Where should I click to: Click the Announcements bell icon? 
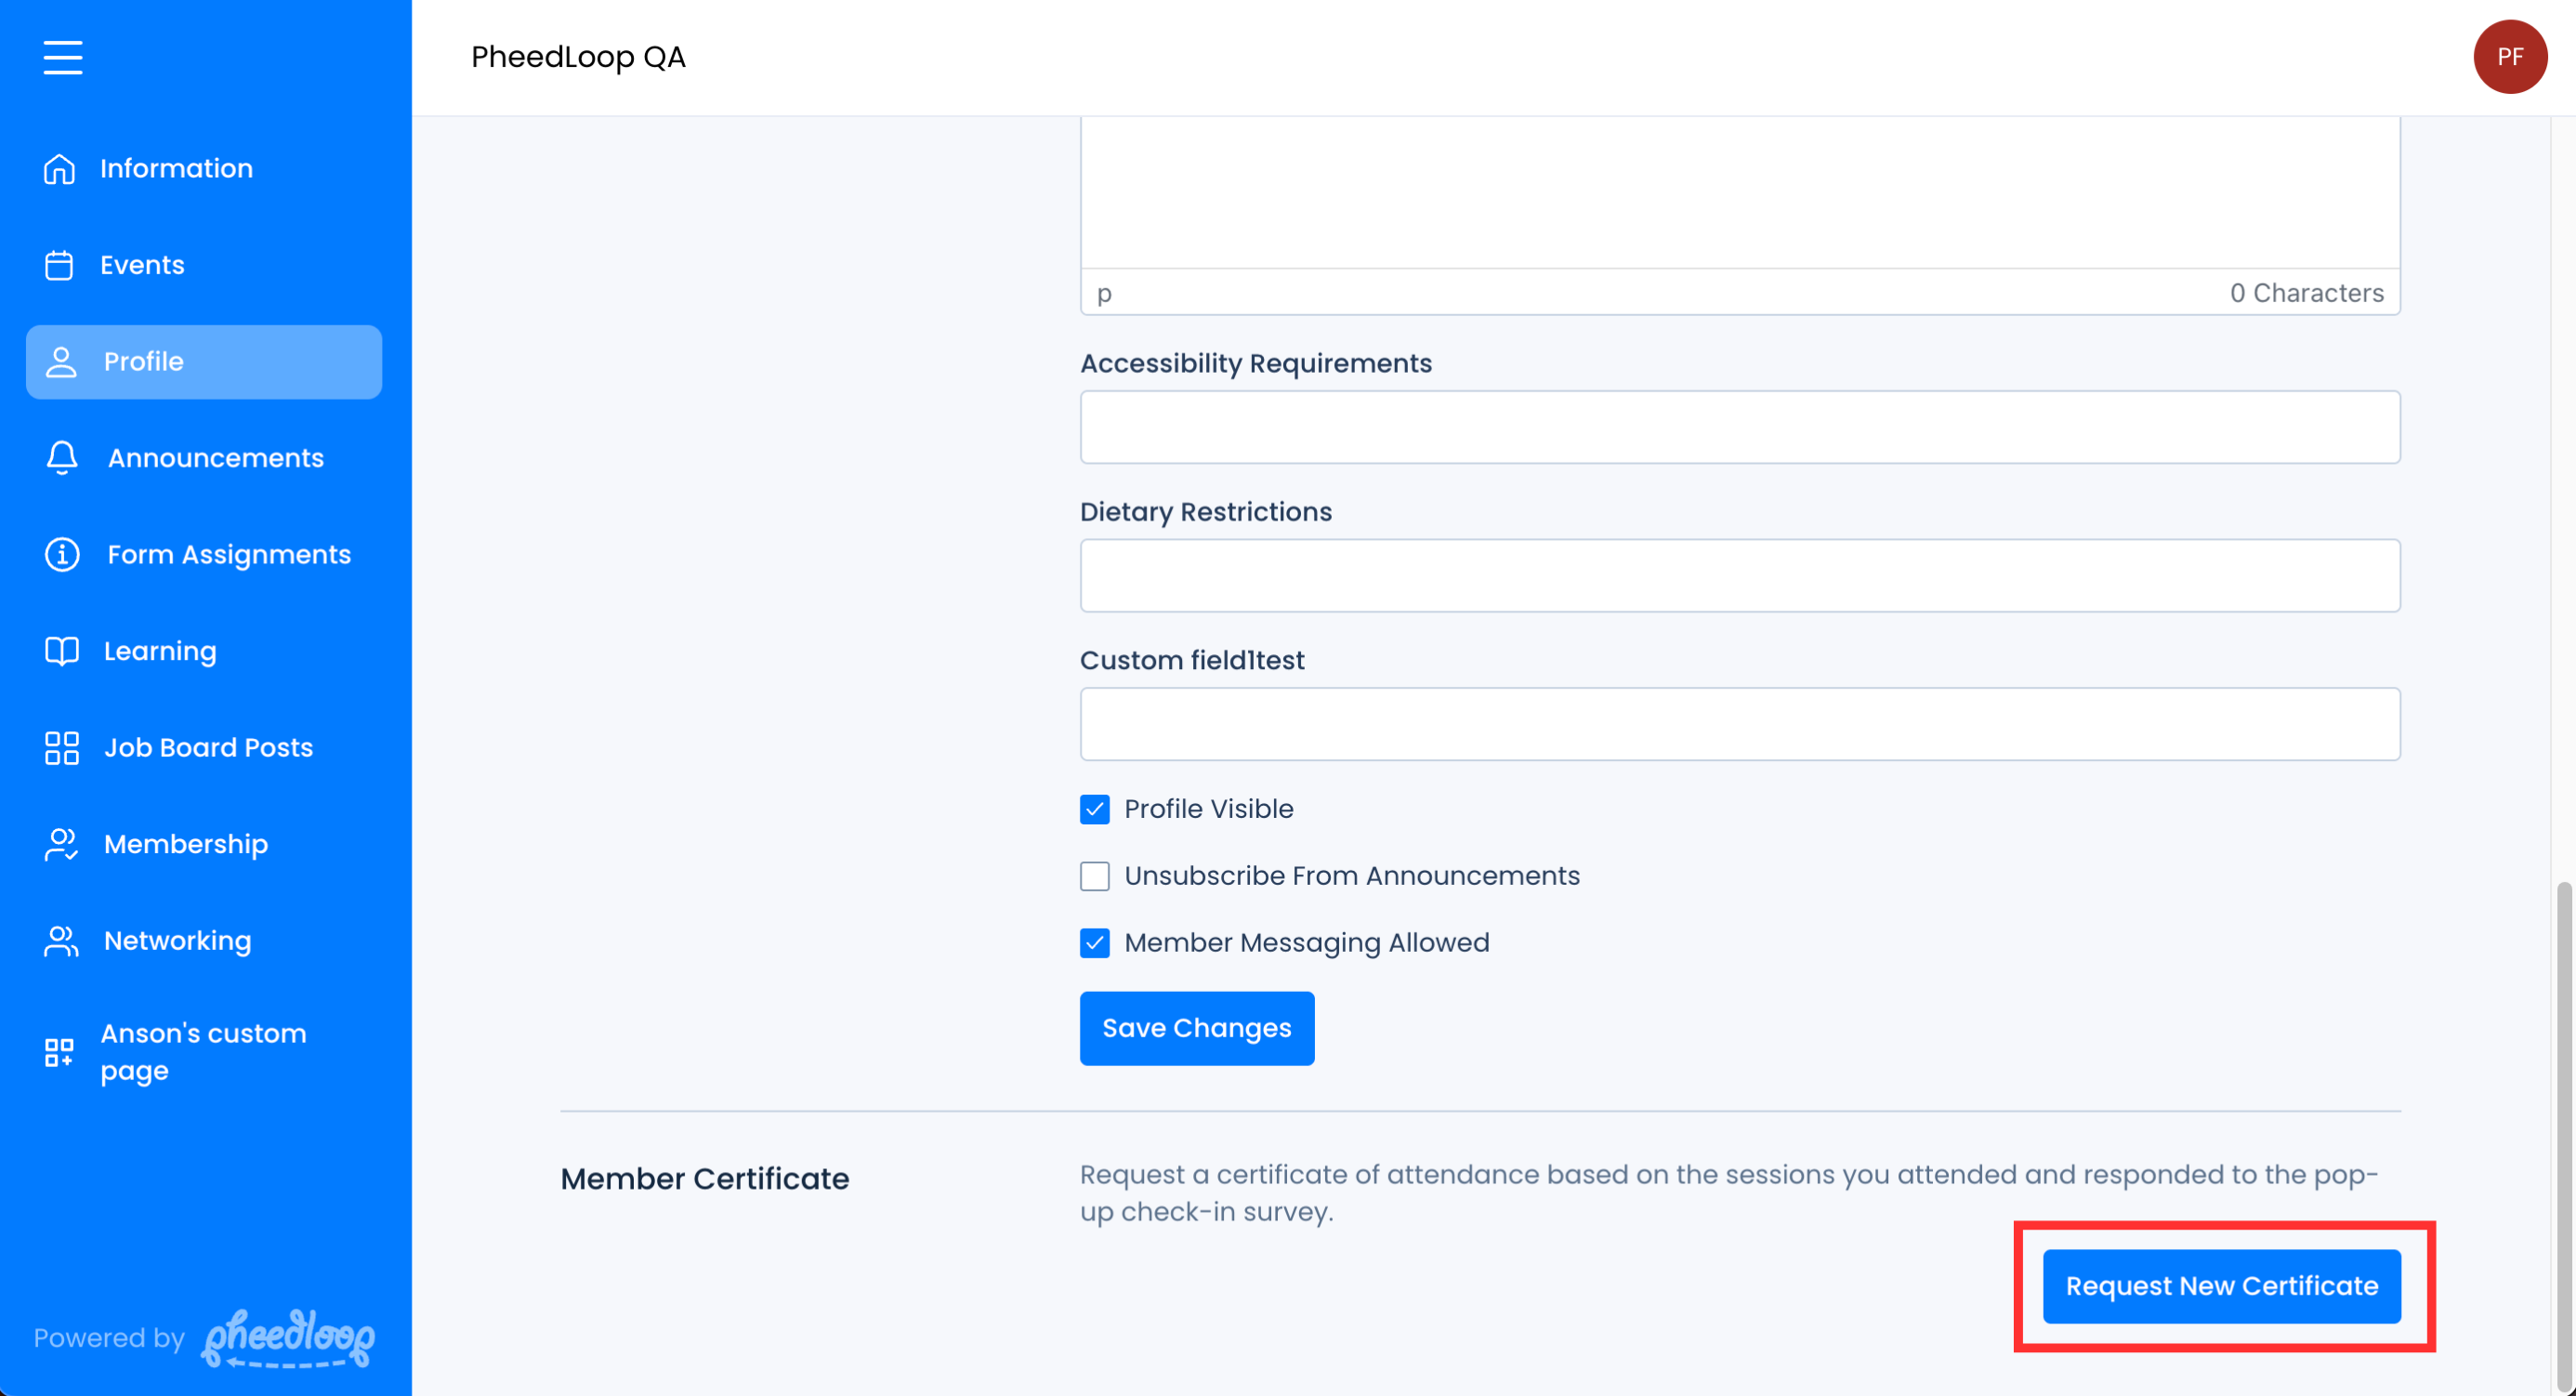click(x=62, y=458)
